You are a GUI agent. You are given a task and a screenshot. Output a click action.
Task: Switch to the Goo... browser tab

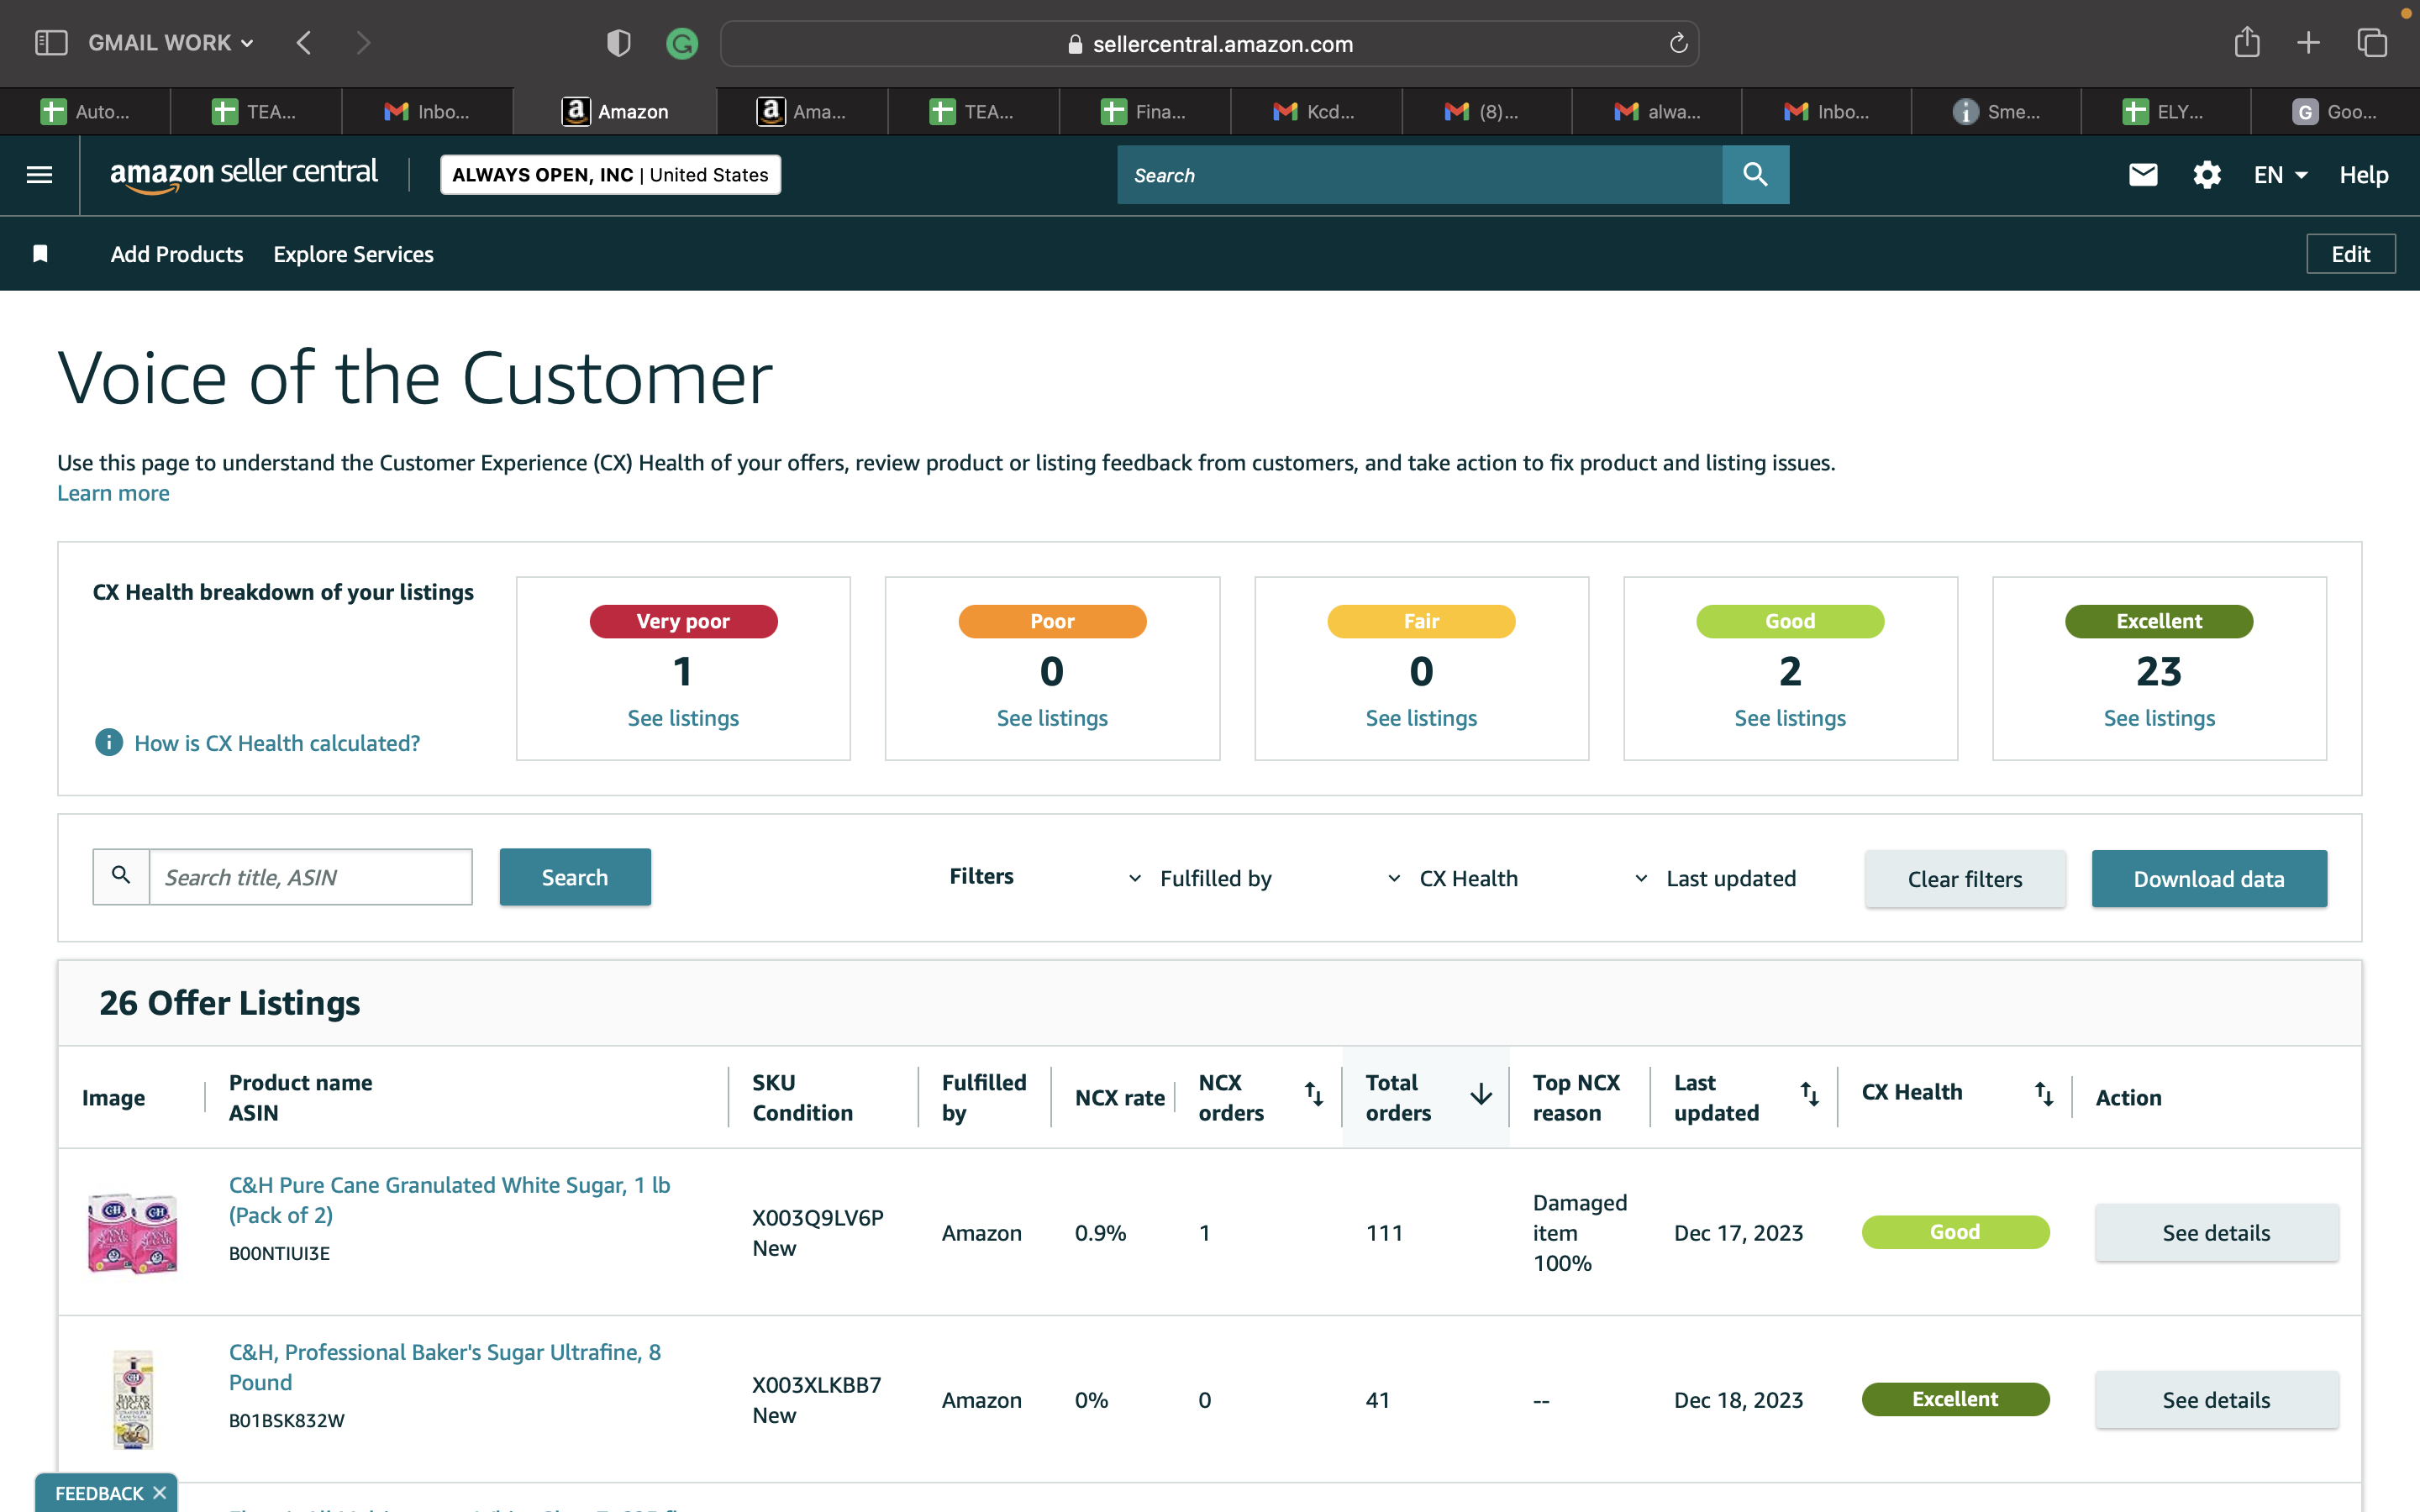tap(2335, 112)
